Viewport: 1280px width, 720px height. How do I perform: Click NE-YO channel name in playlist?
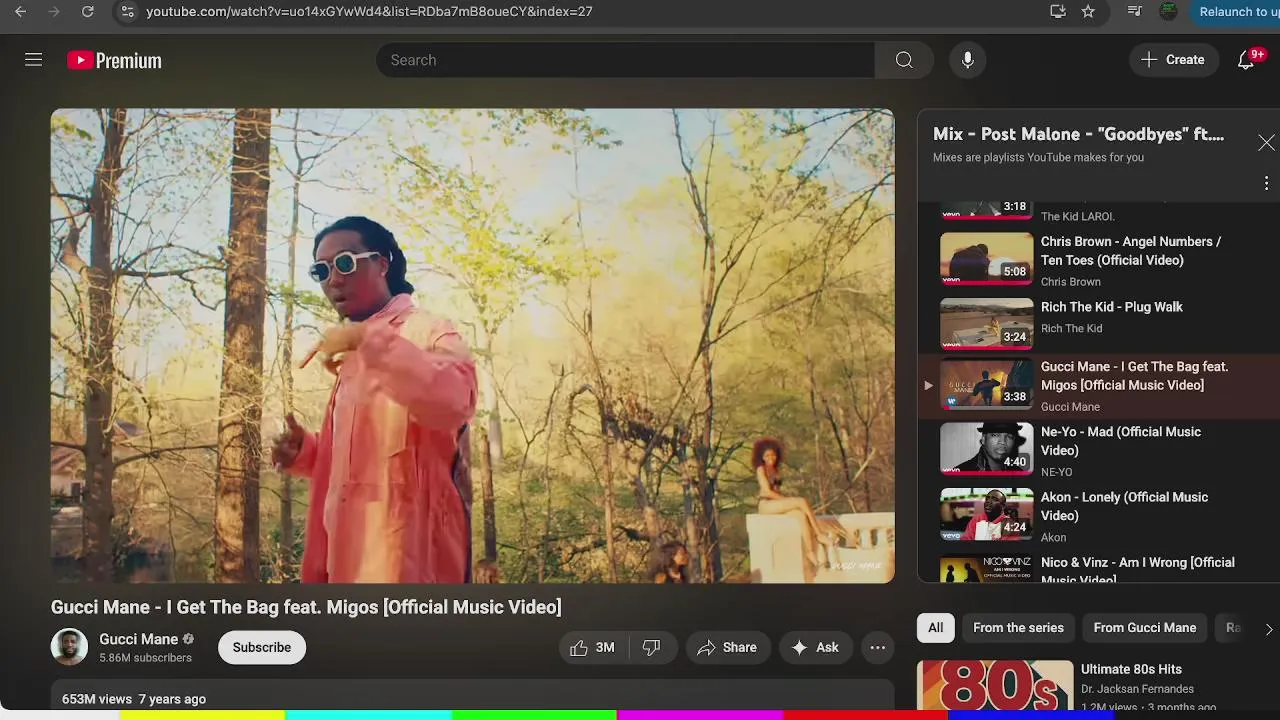[1056, 472]
